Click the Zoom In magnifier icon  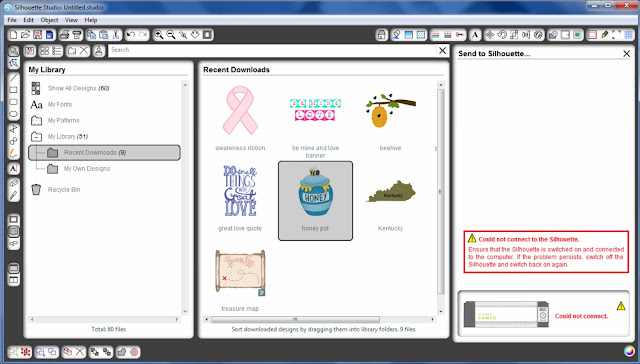159,35
